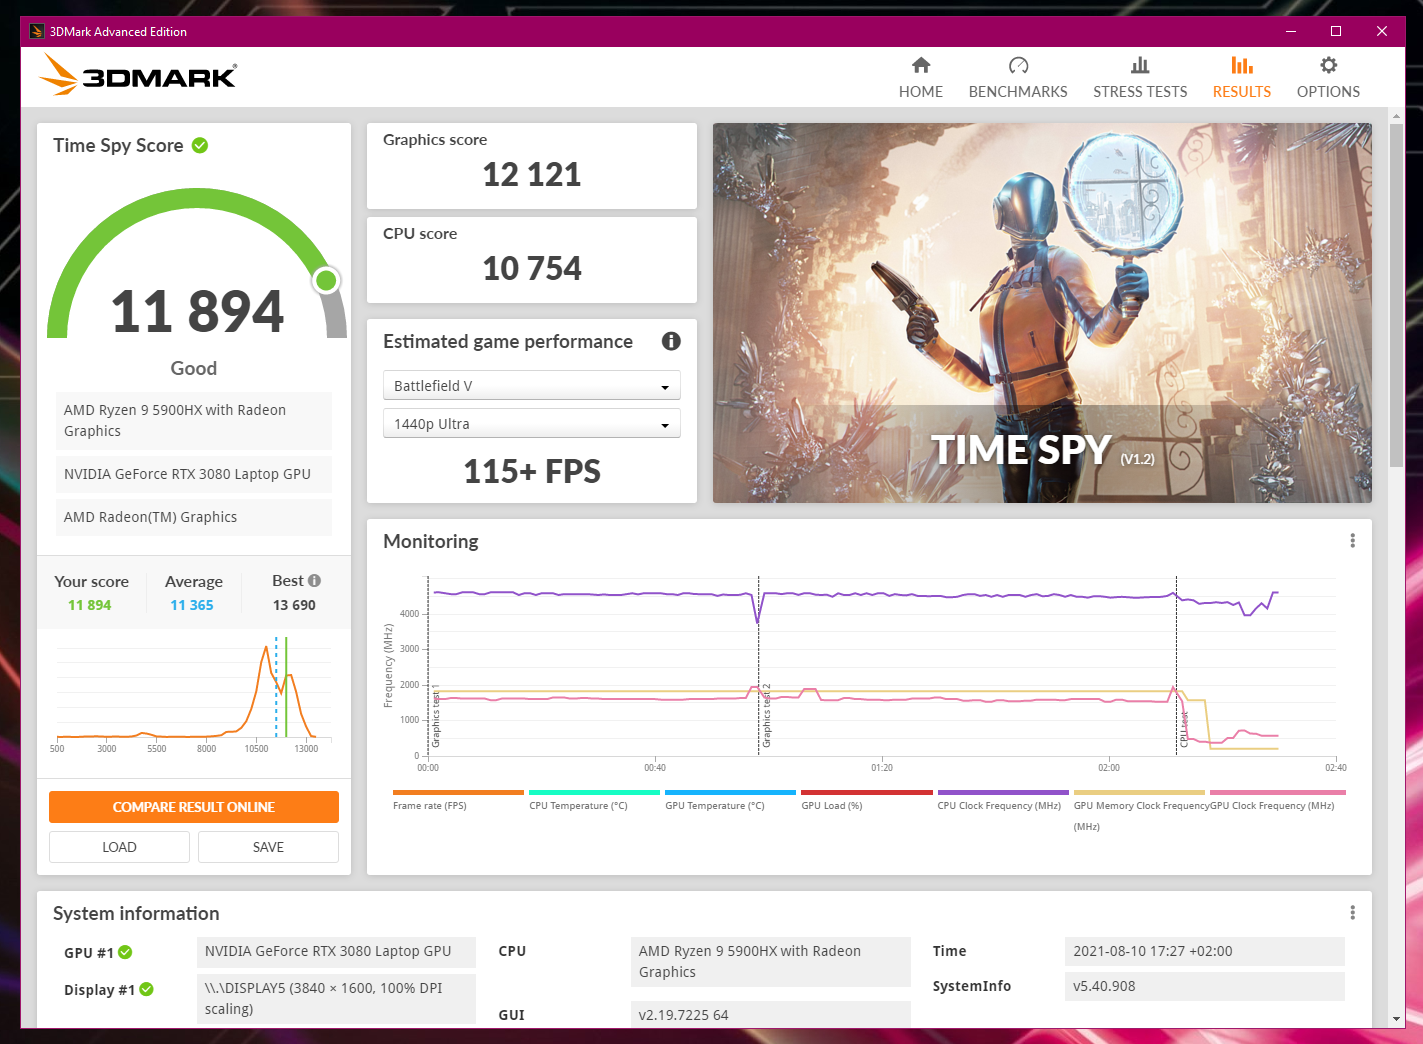Click the 3DMark logo

coord(138,75)
